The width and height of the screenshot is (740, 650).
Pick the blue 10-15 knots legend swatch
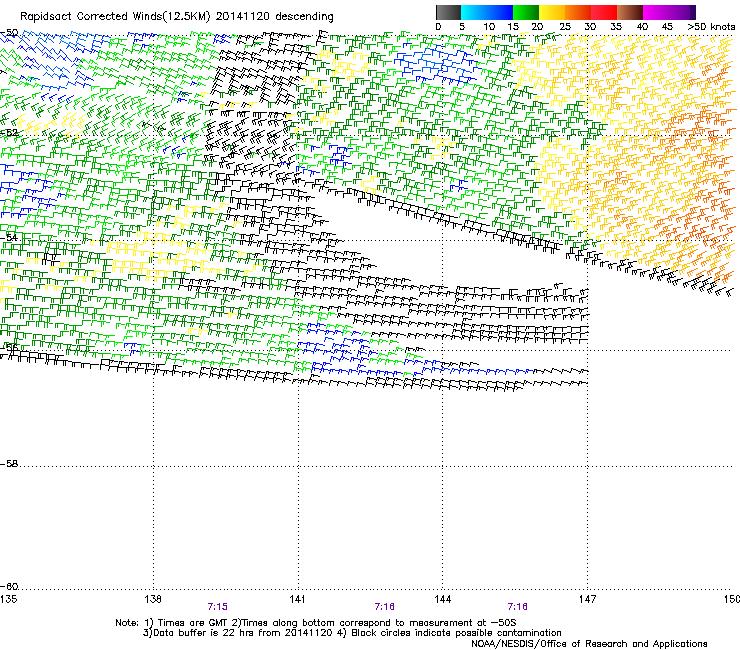point(500,12)
